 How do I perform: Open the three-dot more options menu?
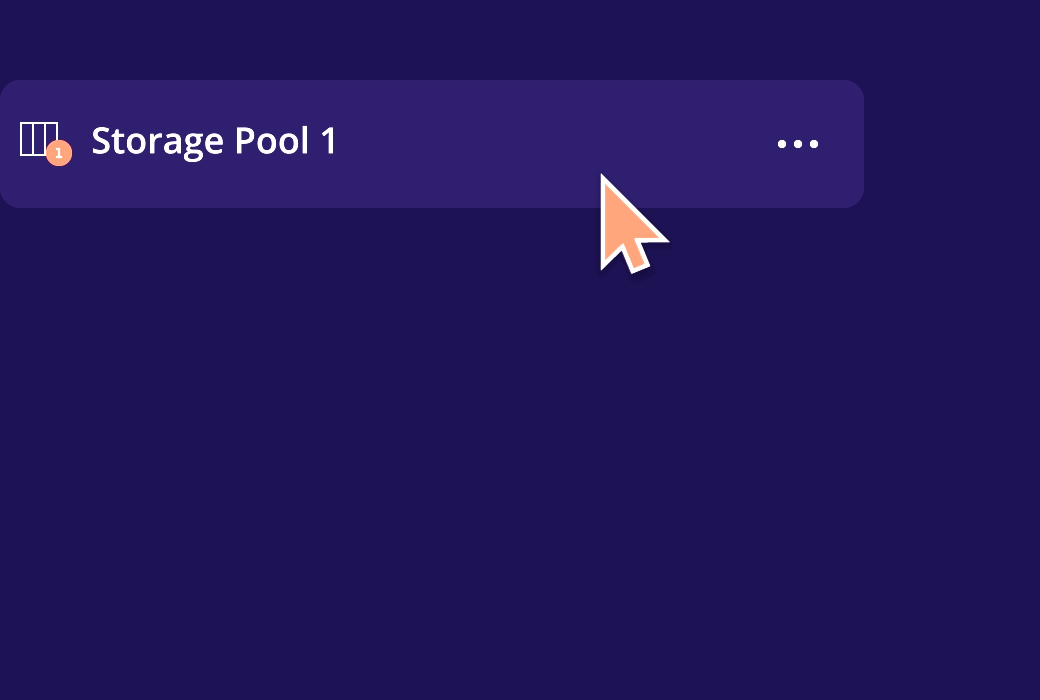pyautogui.click(x=798, y=144)
